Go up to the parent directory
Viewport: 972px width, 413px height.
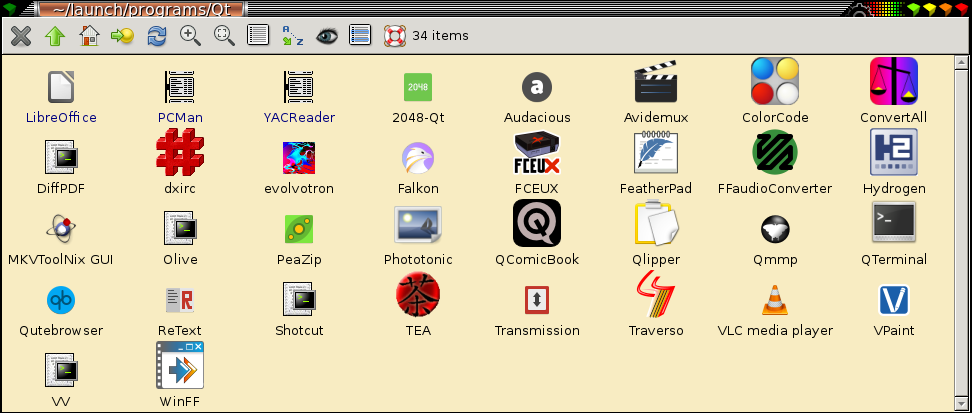tap(55, 35)
